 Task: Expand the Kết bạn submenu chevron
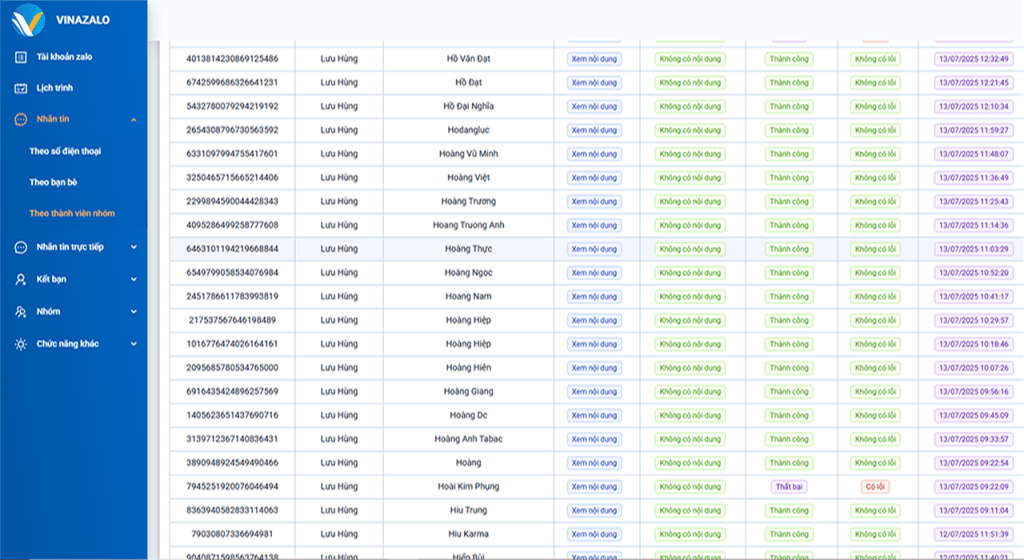coord(133,280)
